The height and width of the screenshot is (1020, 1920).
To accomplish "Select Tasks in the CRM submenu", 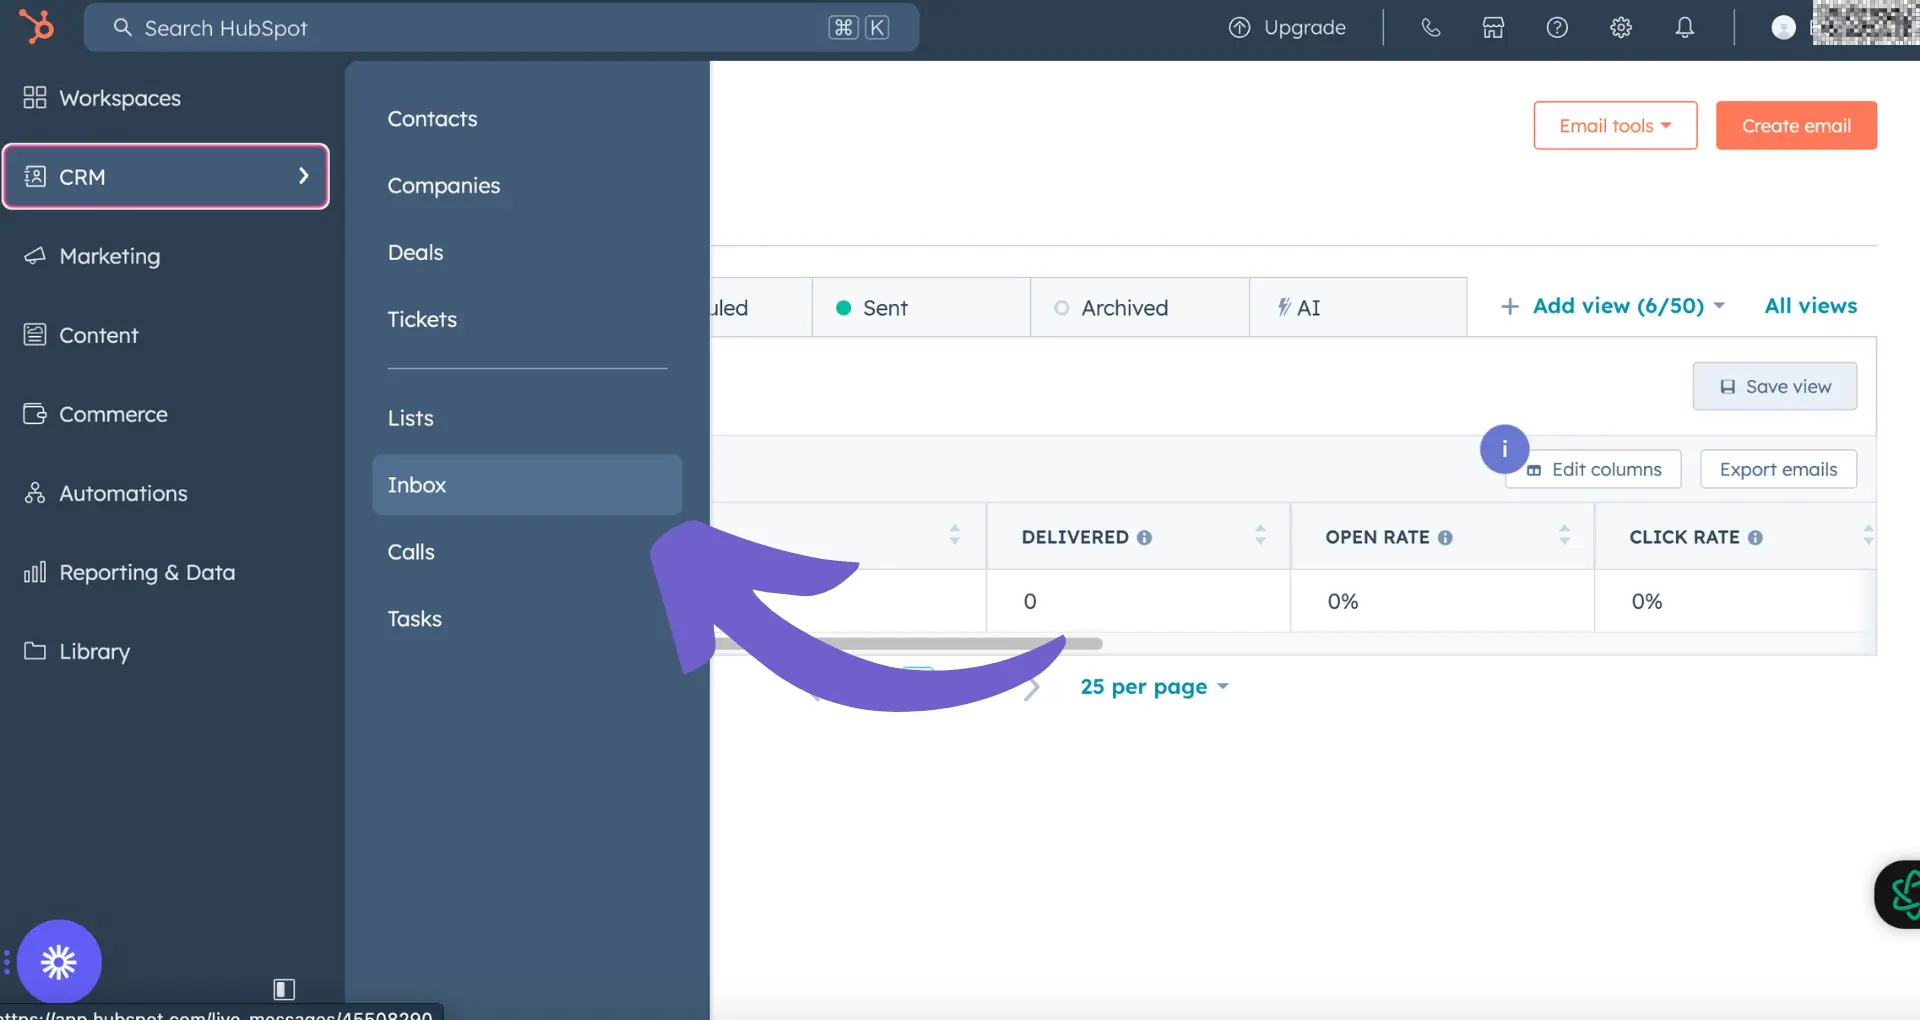I will click(527, 619).
